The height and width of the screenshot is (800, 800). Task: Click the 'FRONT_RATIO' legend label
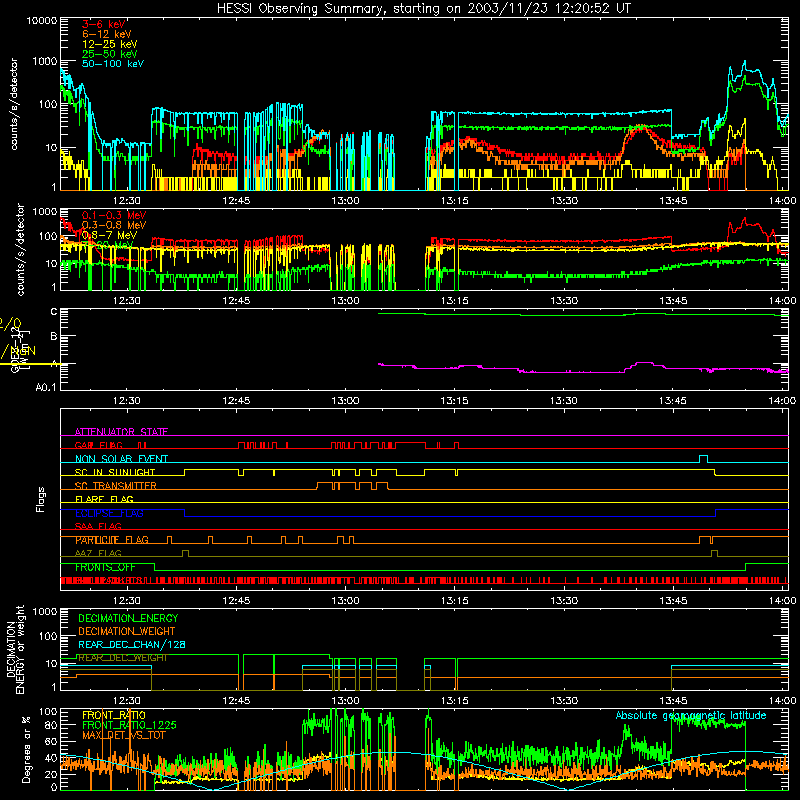(114, 715)
